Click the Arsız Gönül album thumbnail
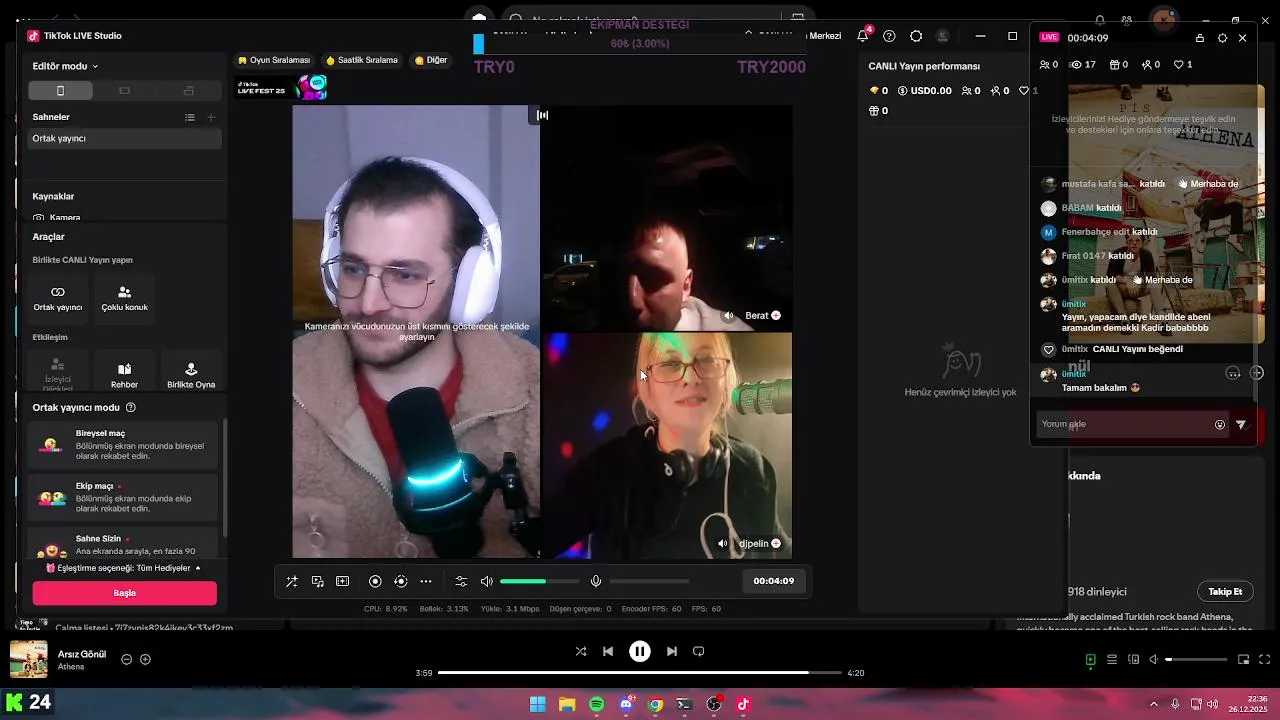Screen dimensions: 1280x720 tap(28, 659)
